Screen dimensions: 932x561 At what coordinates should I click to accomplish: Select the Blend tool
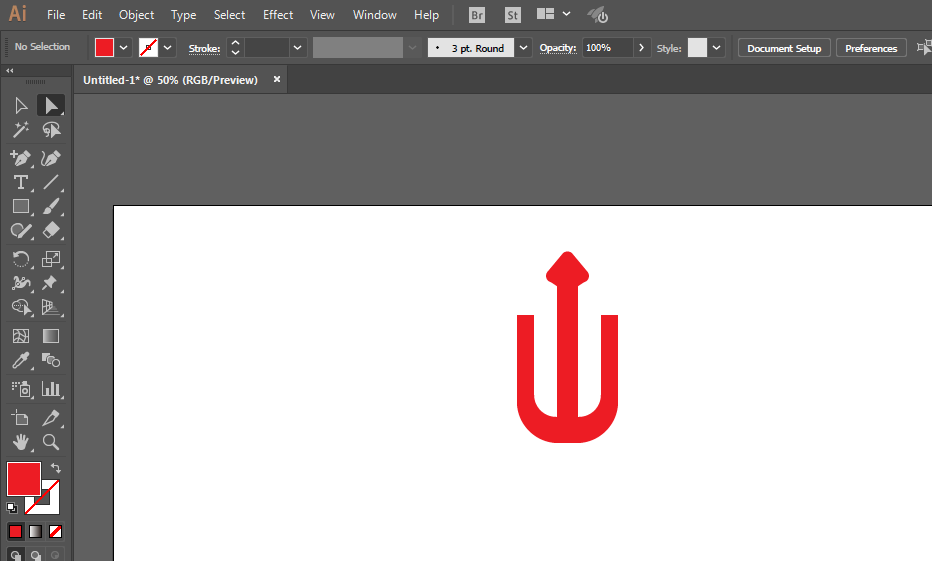[x=51, y=360]
